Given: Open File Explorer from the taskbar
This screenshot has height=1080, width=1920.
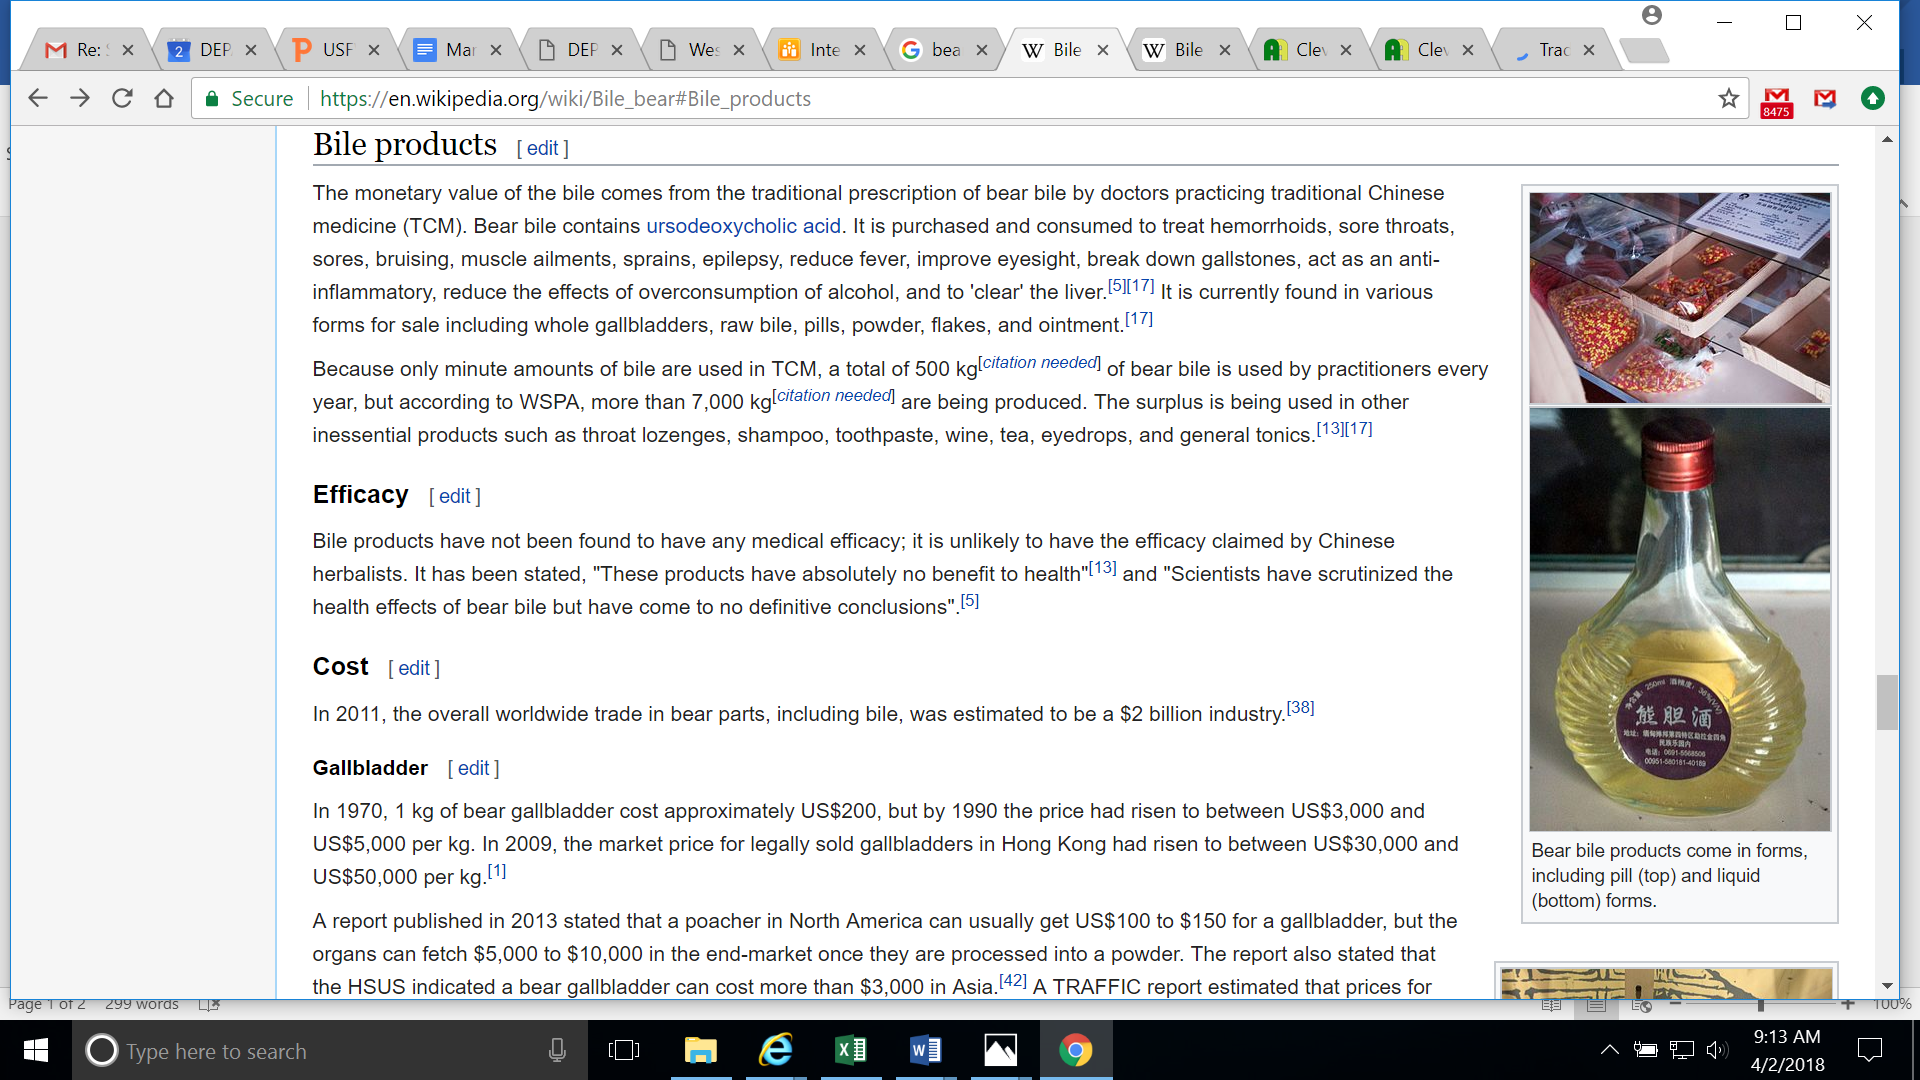Looking at the screenshot, I should [700, 1050].
